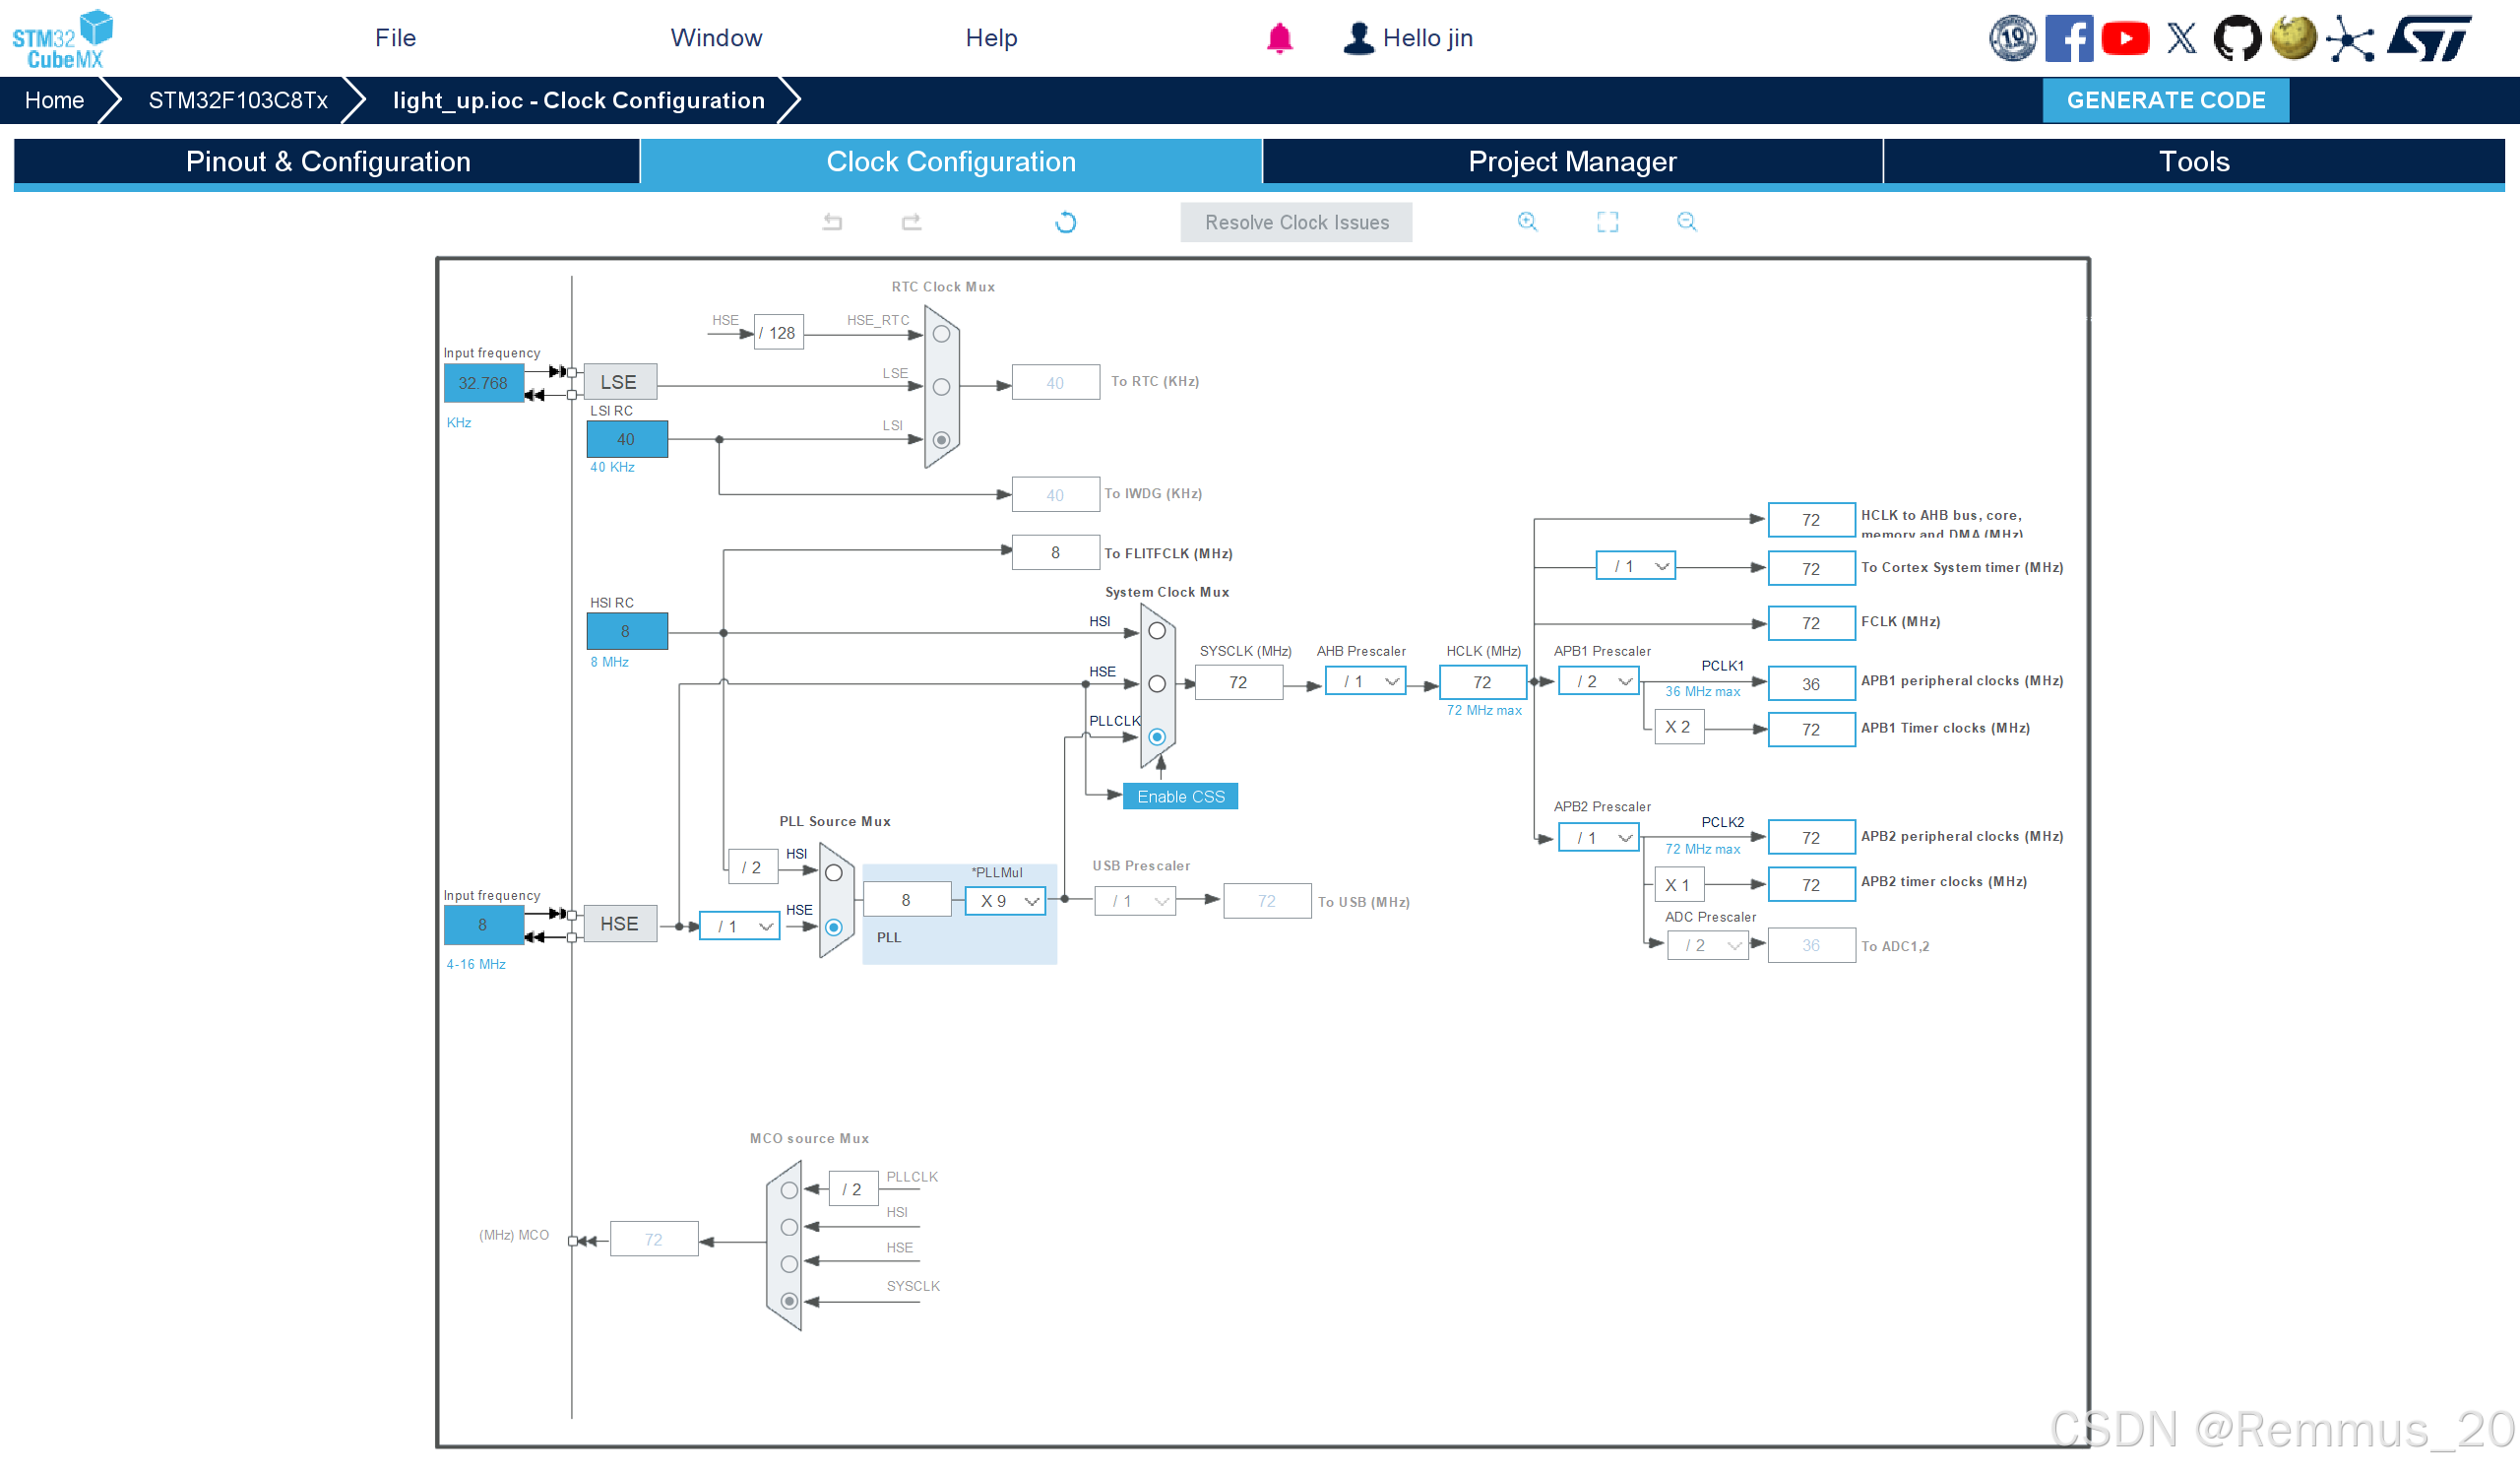Click the refresh clock tree icon
Viewport: 2520px width, 1471px height.
click(1065, 222)
